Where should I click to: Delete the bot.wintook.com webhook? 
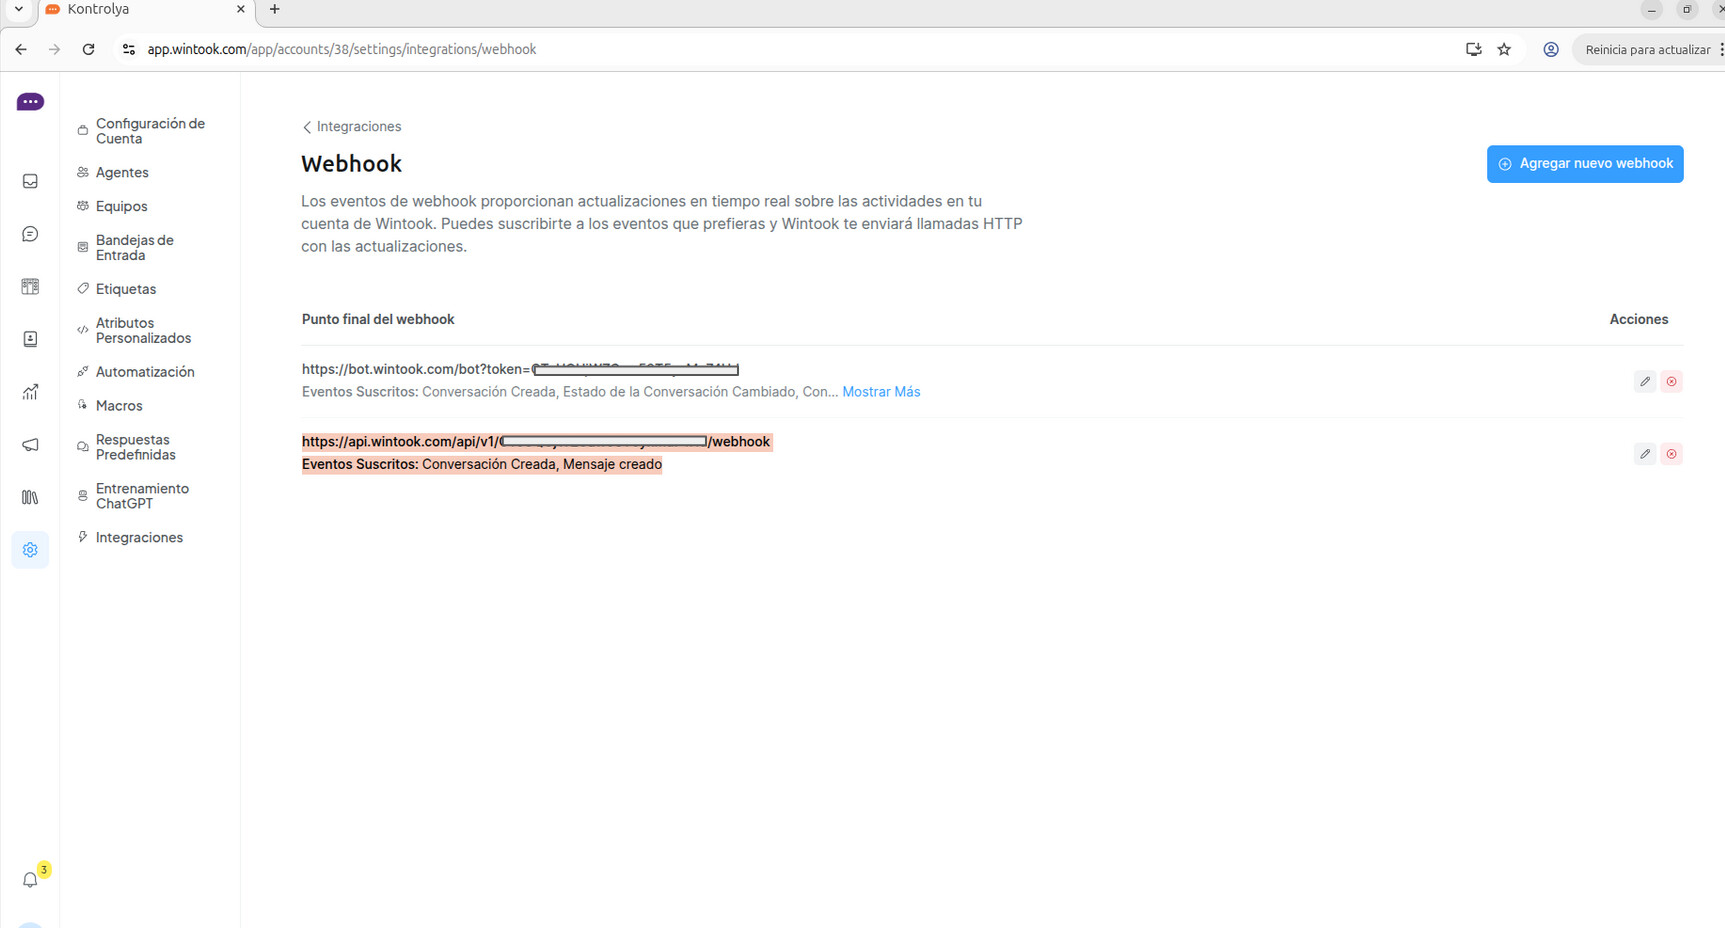click(x=1671, y=382)
